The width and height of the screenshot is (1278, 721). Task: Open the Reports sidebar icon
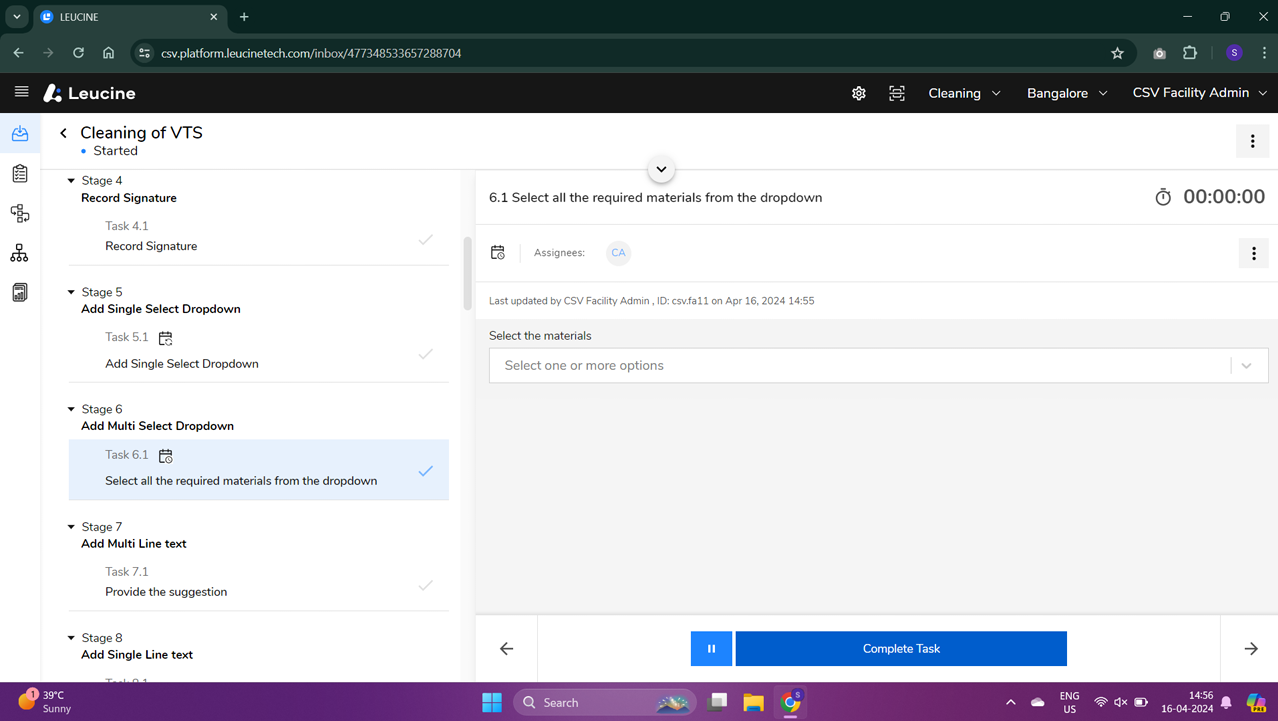pyautogui.click(x=19, y=290)
